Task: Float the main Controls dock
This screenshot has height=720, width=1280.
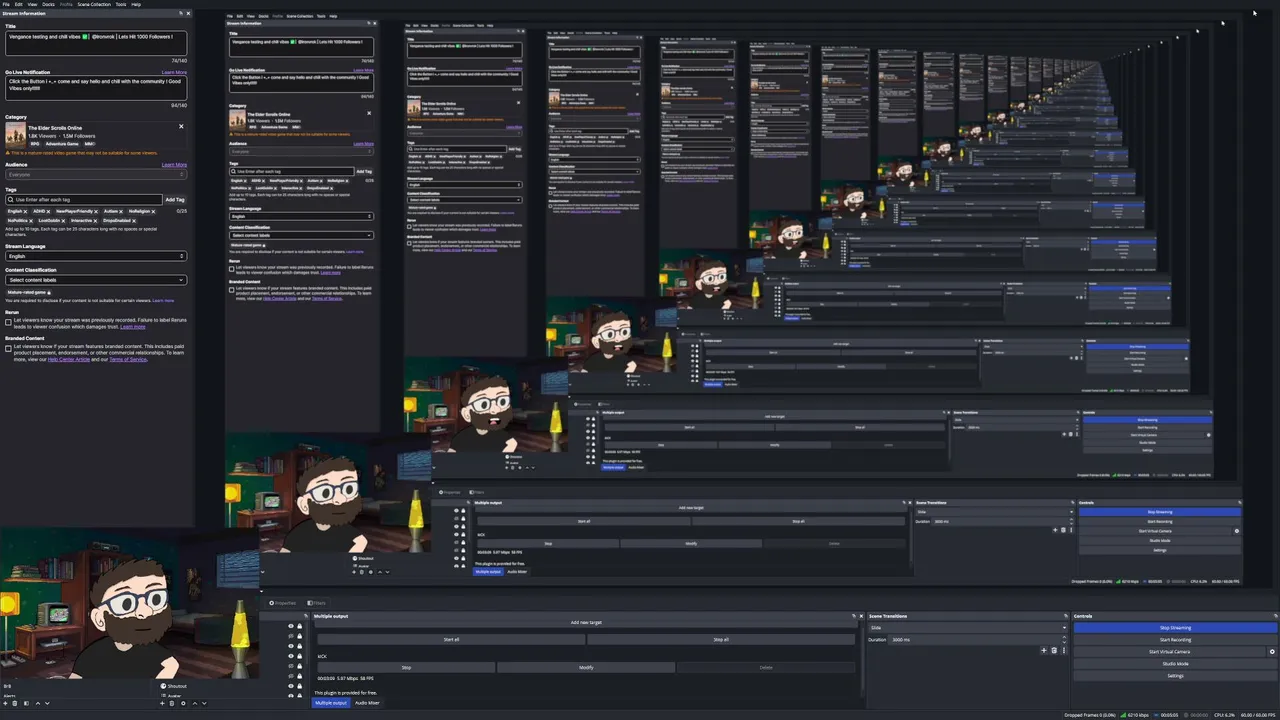Action: (1276, 616)
